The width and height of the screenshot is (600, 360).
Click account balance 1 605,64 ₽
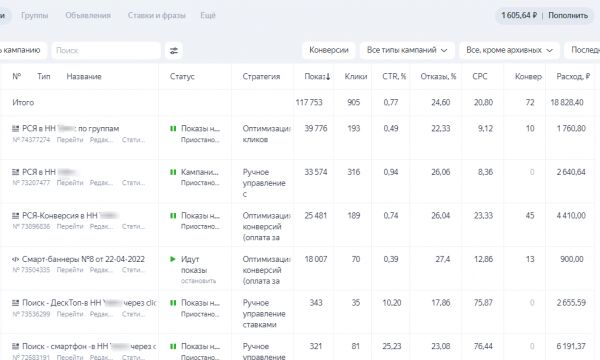coord(519,16)
